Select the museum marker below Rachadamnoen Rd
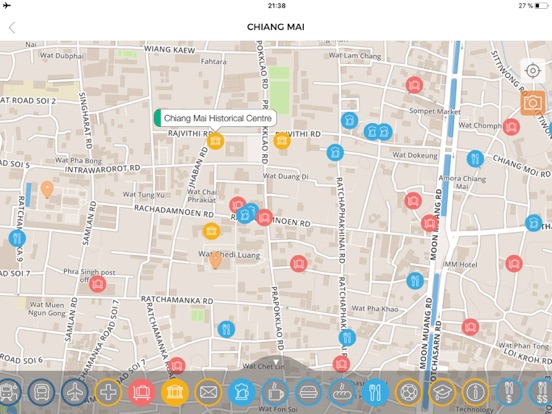The image size is (552, 414). 211,231
